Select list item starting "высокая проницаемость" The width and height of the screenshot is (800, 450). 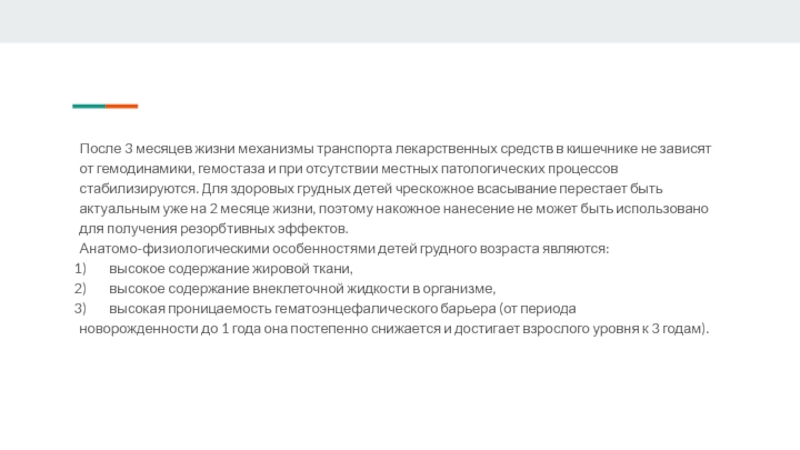[x=342, y=308]
